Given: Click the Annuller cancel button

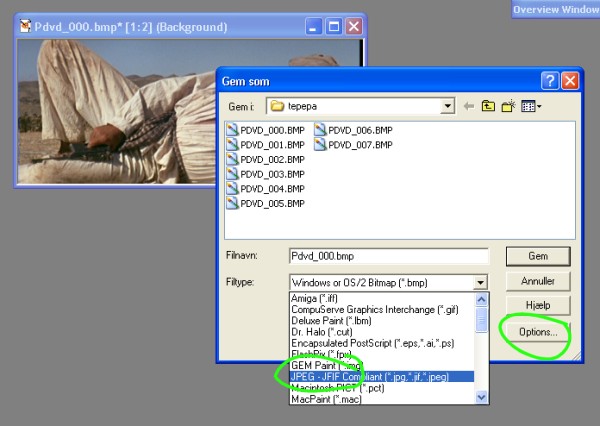Looking at the screenshot, I should coord(539,280).
